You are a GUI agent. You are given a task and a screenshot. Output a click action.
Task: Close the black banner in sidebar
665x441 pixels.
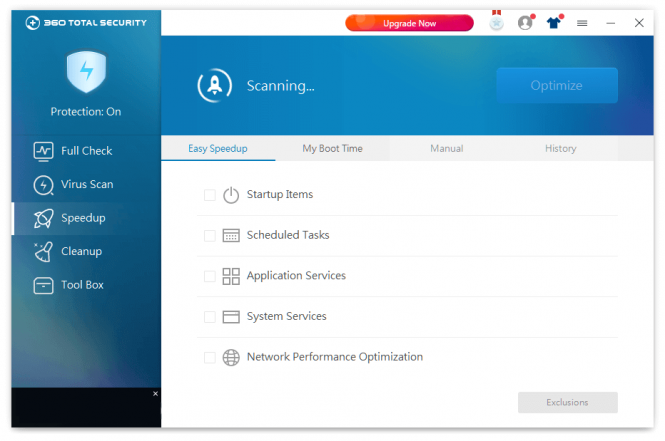point(155,394)
